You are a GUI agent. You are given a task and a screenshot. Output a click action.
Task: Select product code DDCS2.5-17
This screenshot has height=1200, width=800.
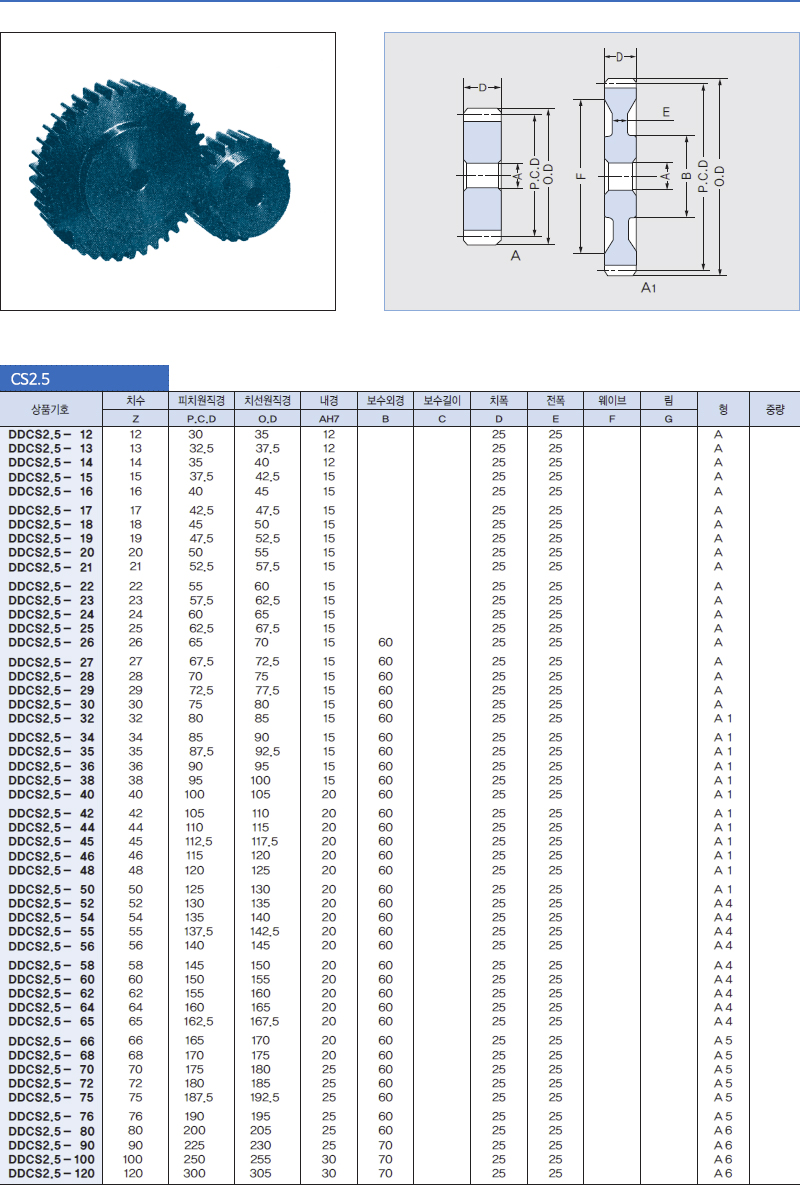point(50,510)
